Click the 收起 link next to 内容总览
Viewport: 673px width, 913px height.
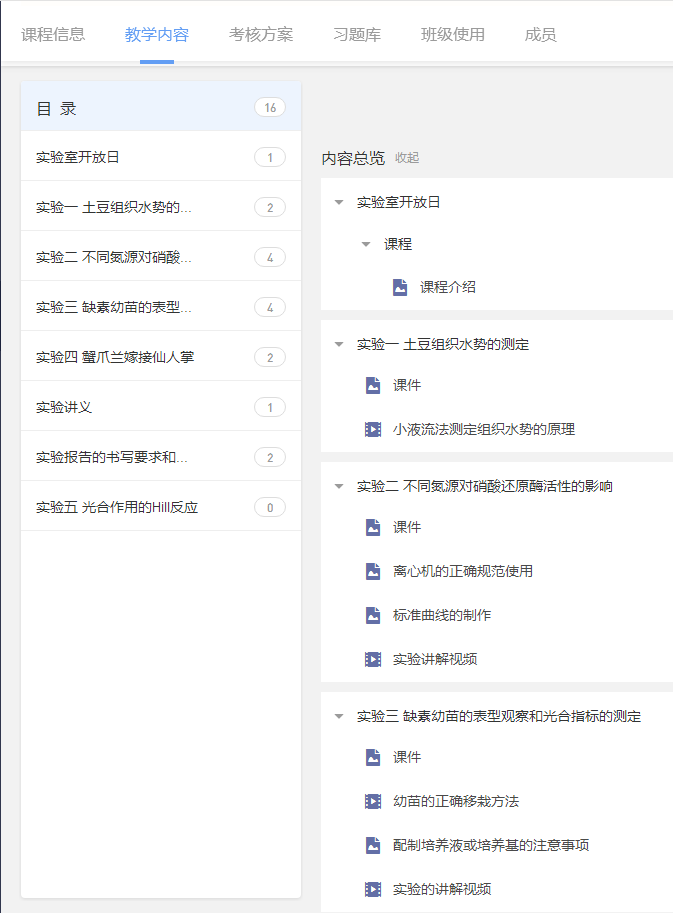407,158
